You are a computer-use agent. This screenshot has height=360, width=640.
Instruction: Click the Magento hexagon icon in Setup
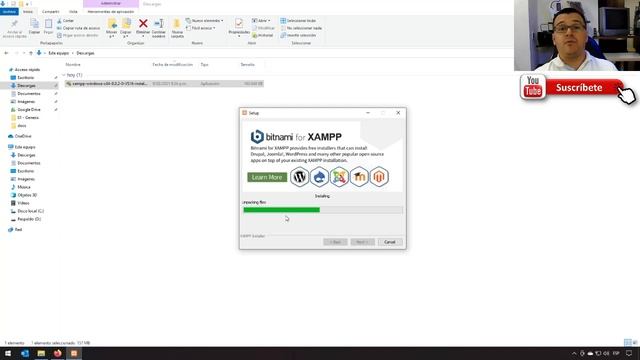(x=379, y=177)
